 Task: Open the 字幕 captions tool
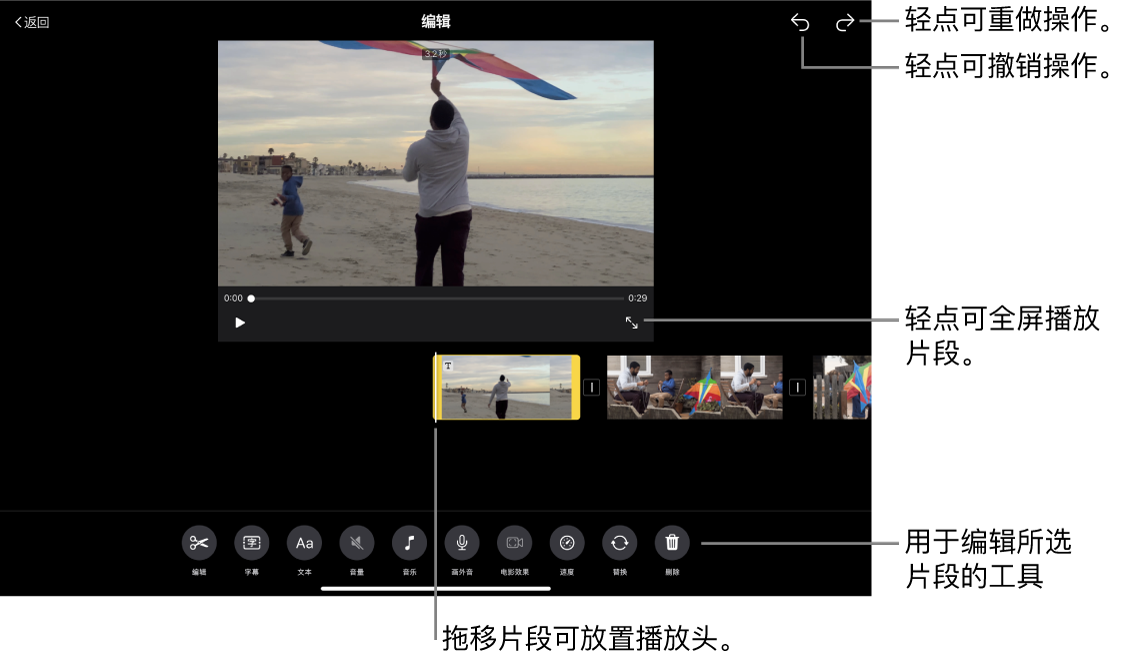(252, 543)
